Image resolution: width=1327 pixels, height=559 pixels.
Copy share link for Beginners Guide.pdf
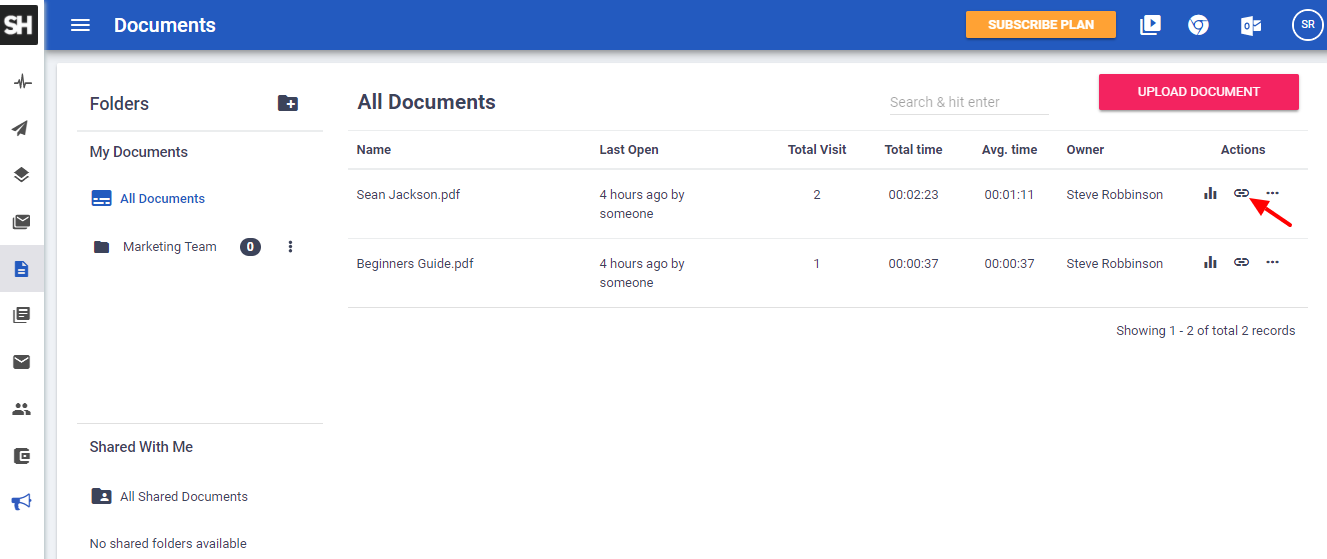click(1241, 262)
